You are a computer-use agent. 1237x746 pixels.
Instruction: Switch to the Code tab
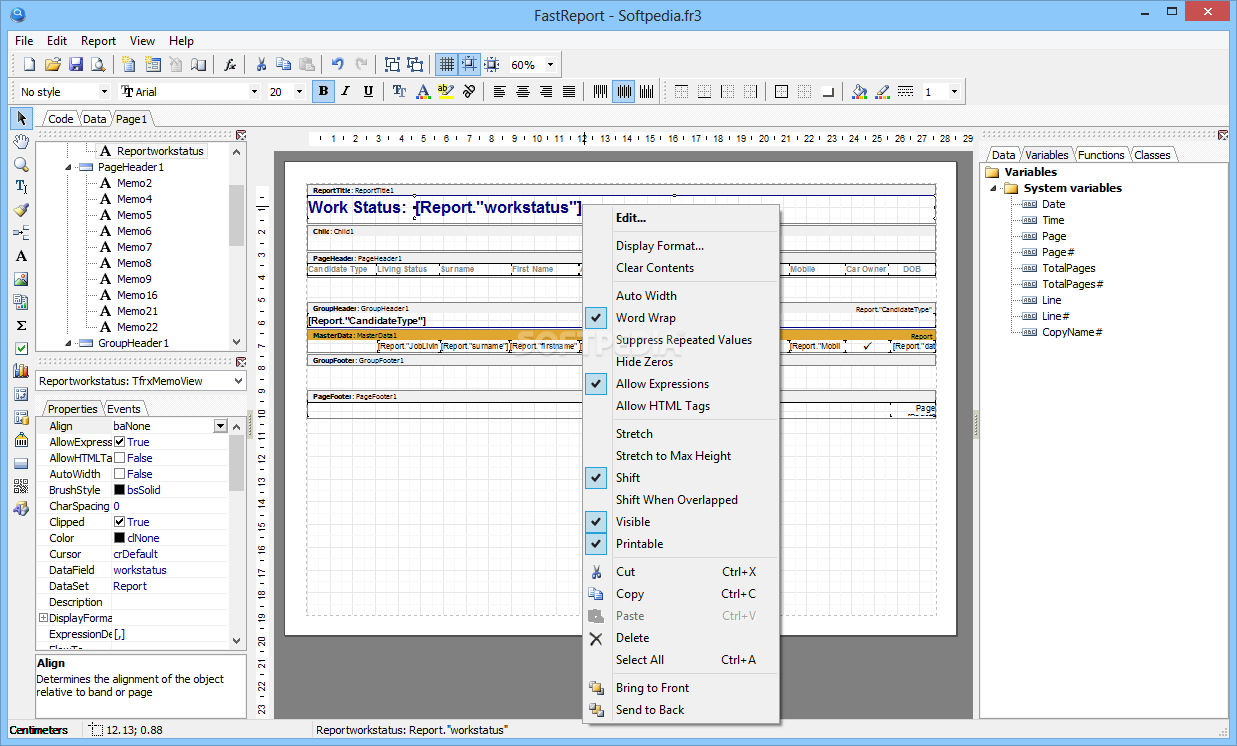[x=61, y=119]
